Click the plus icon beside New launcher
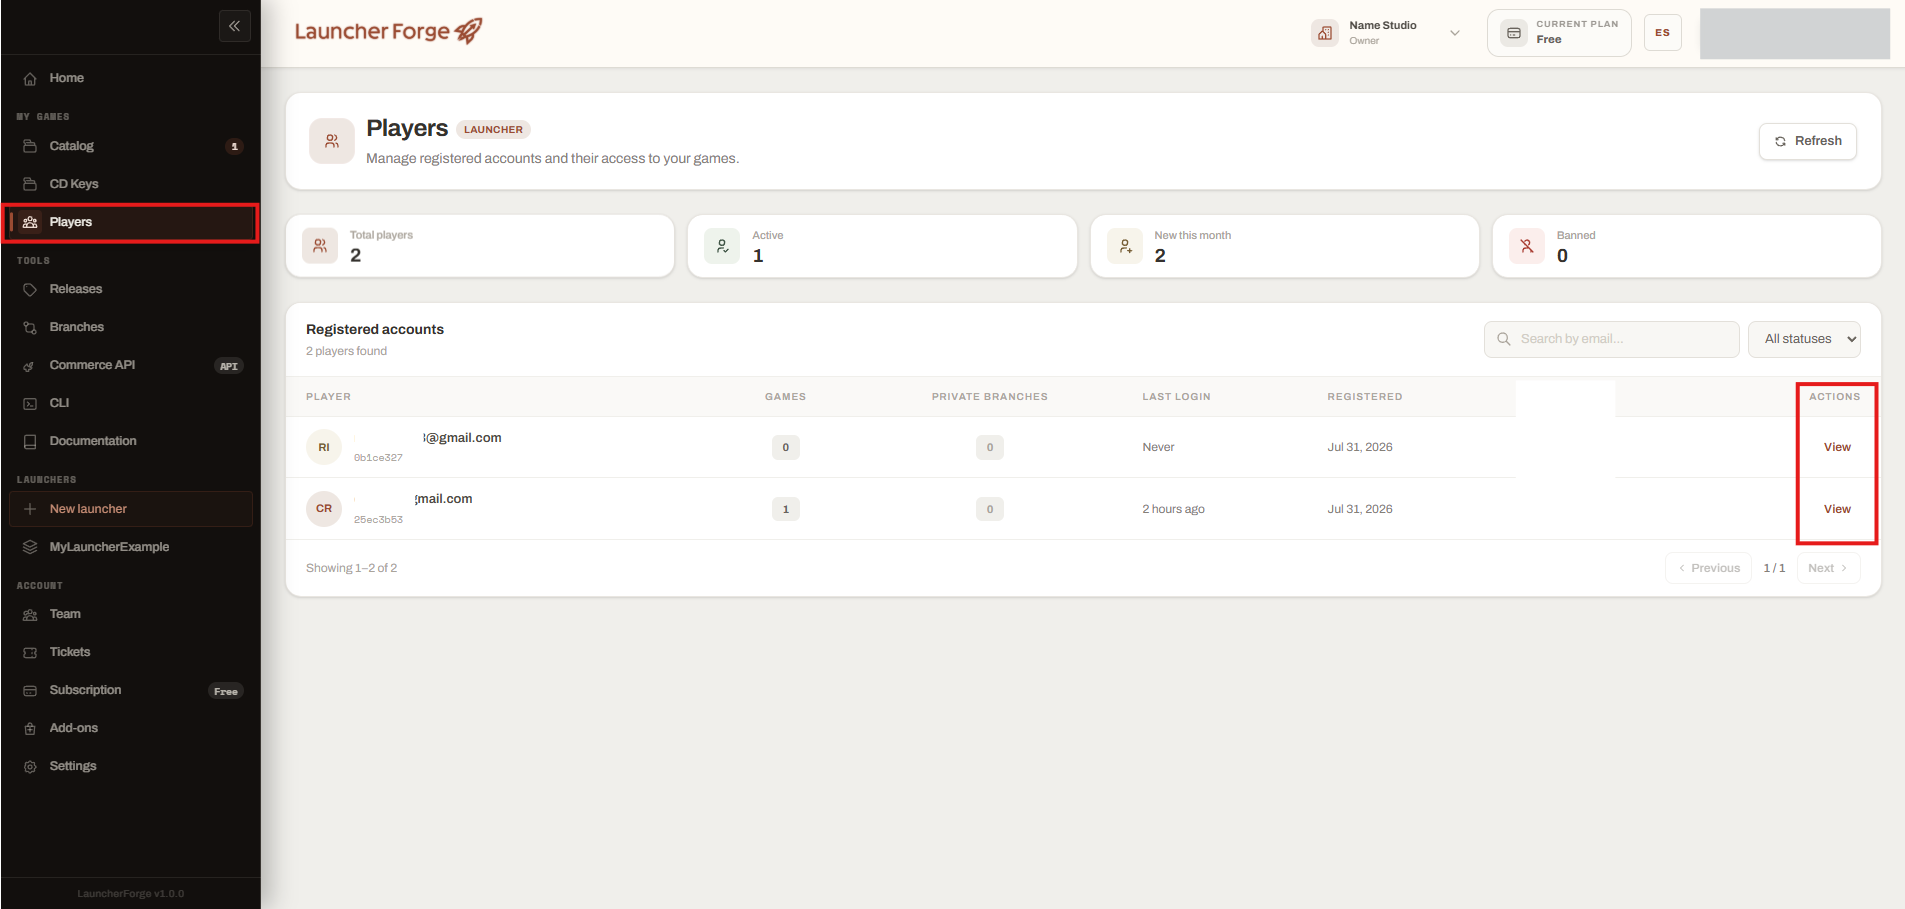 click(30, 509)
